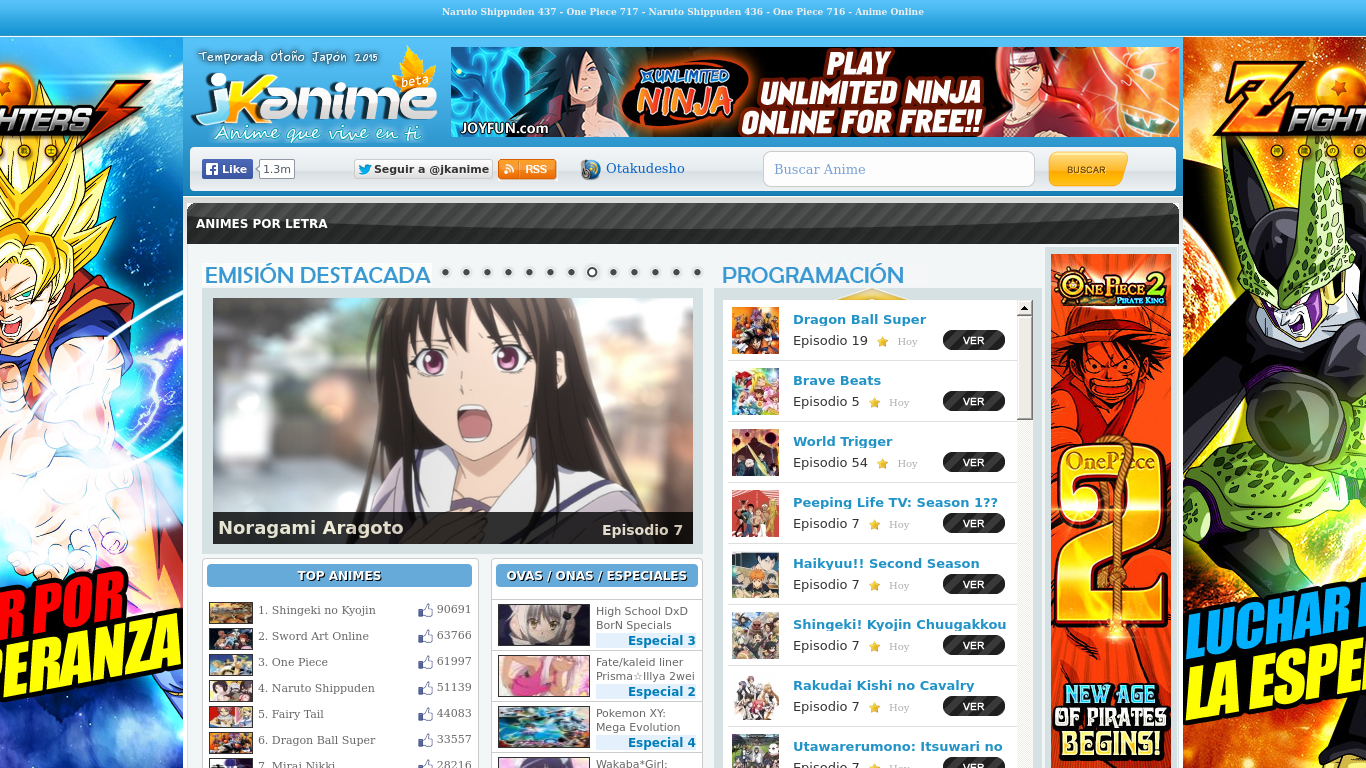This screenshot has width=1366, height=768.
Task: Click VER for Peeping Life TV
Action: click(974, 524)
